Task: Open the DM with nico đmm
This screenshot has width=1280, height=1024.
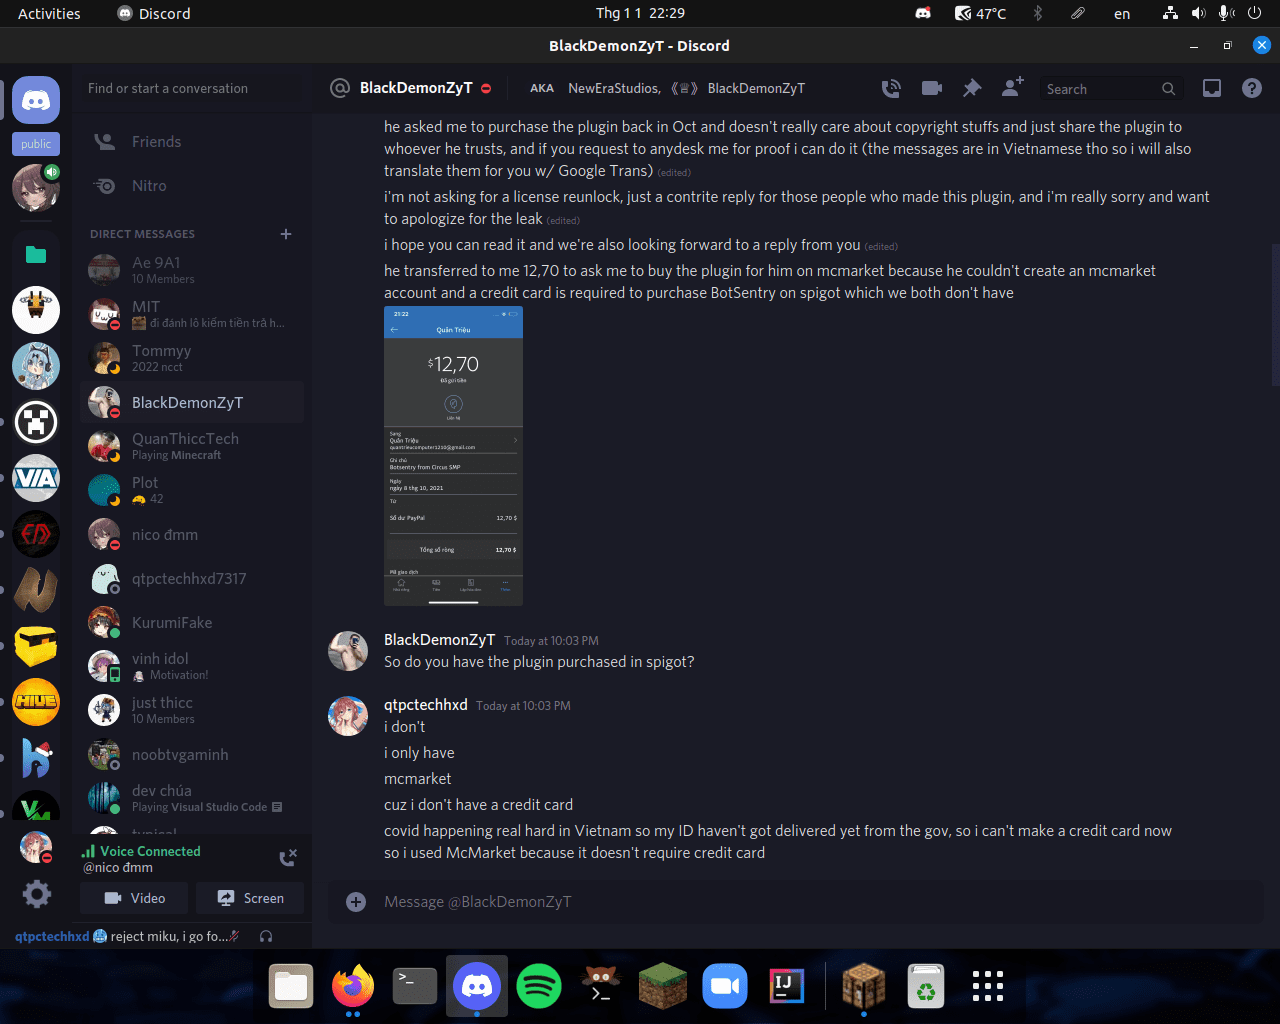Action: (x=192, y=534)
